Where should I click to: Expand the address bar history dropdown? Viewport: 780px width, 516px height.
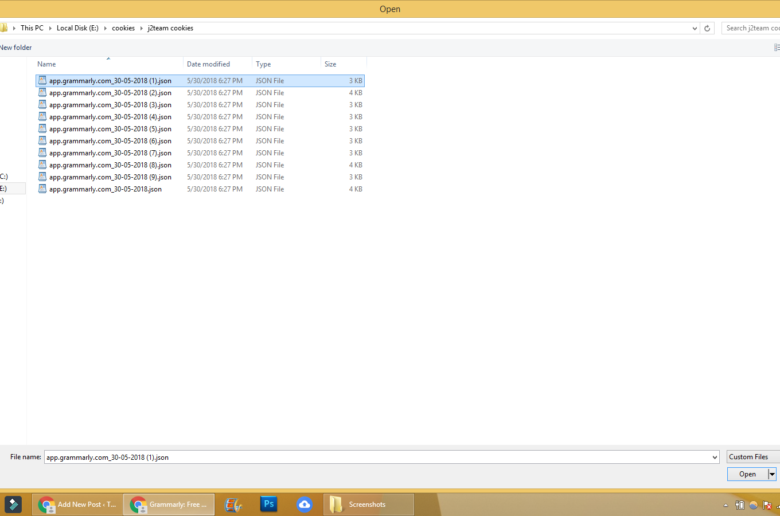tap(694, 28)
